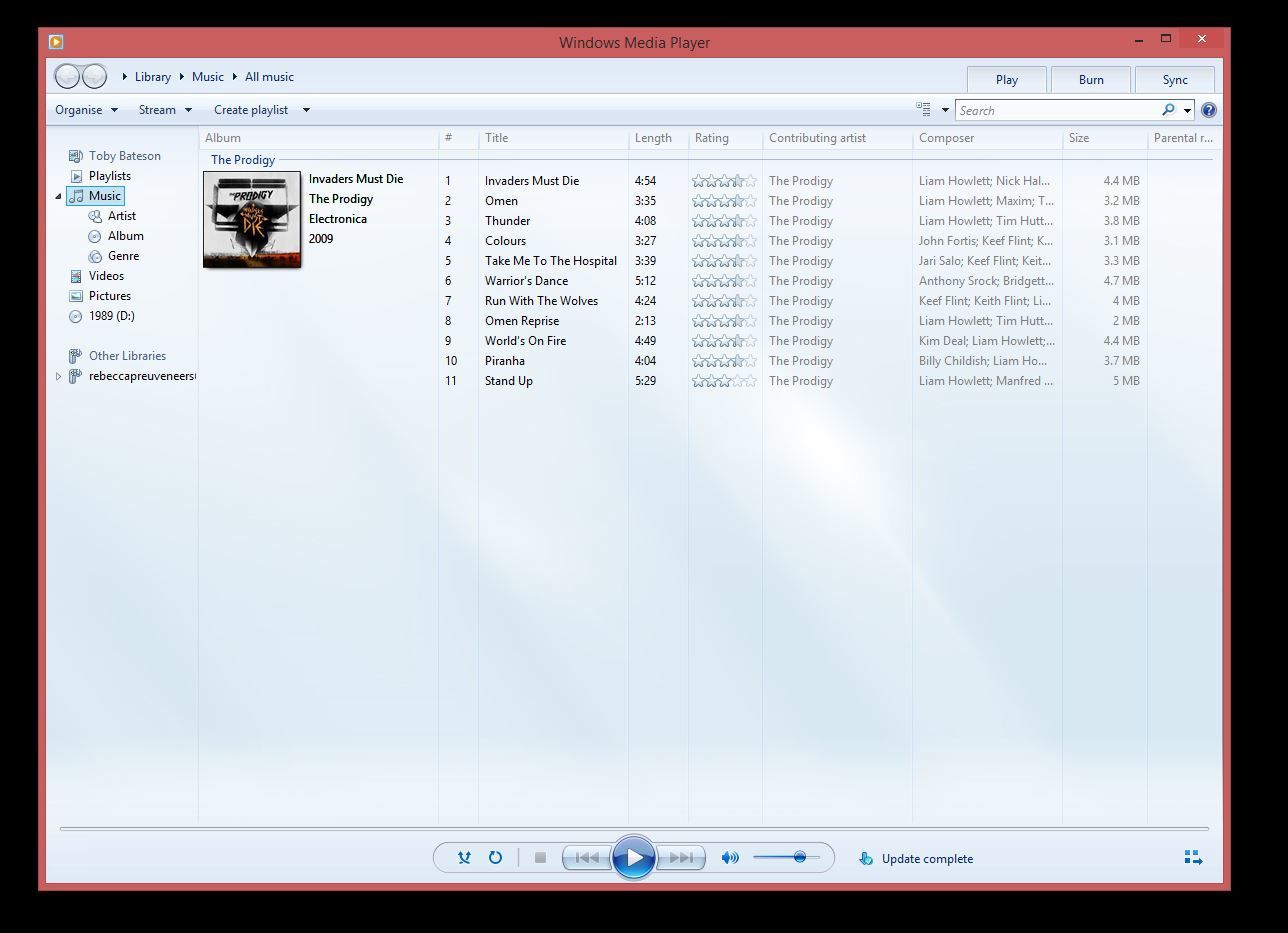Toggle shuffle playback
Viewport: 1288px width, 933px height.
pyautogui.click(x=463, y=857)
